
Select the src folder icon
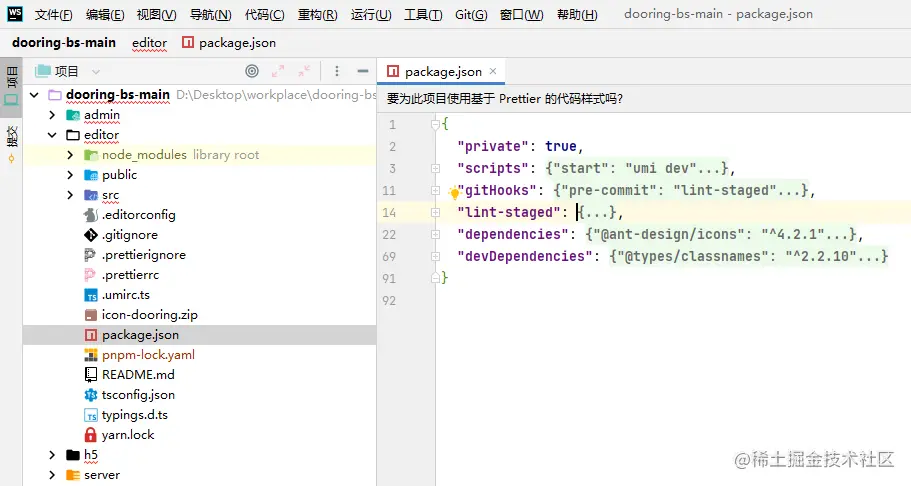(91, 195)
